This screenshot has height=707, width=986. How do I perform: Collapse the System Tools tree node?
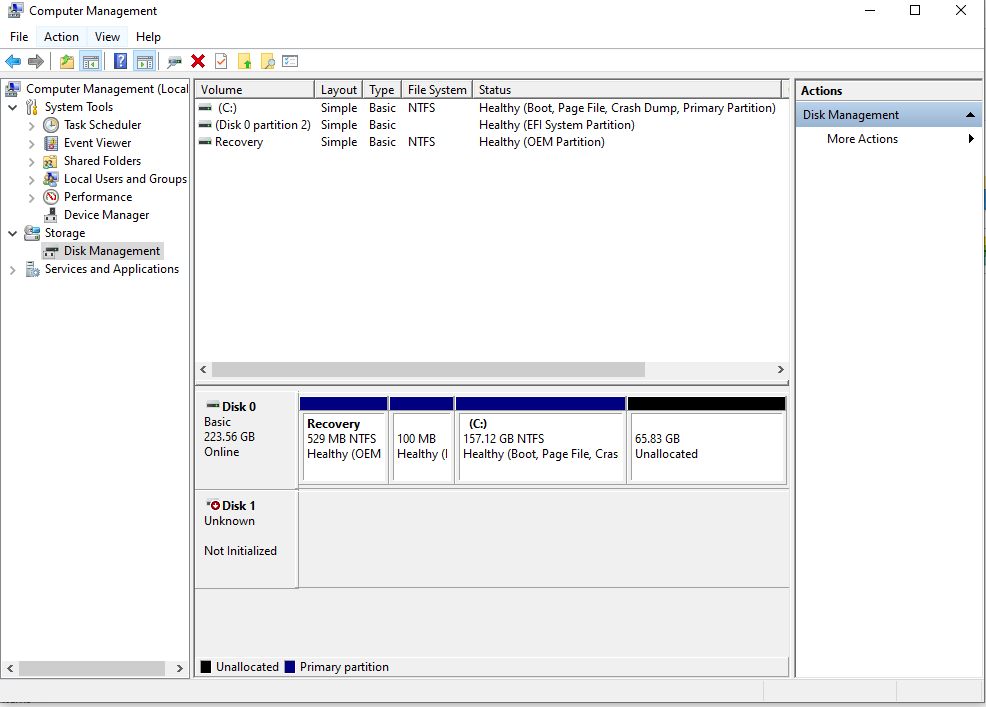(12, 108)
